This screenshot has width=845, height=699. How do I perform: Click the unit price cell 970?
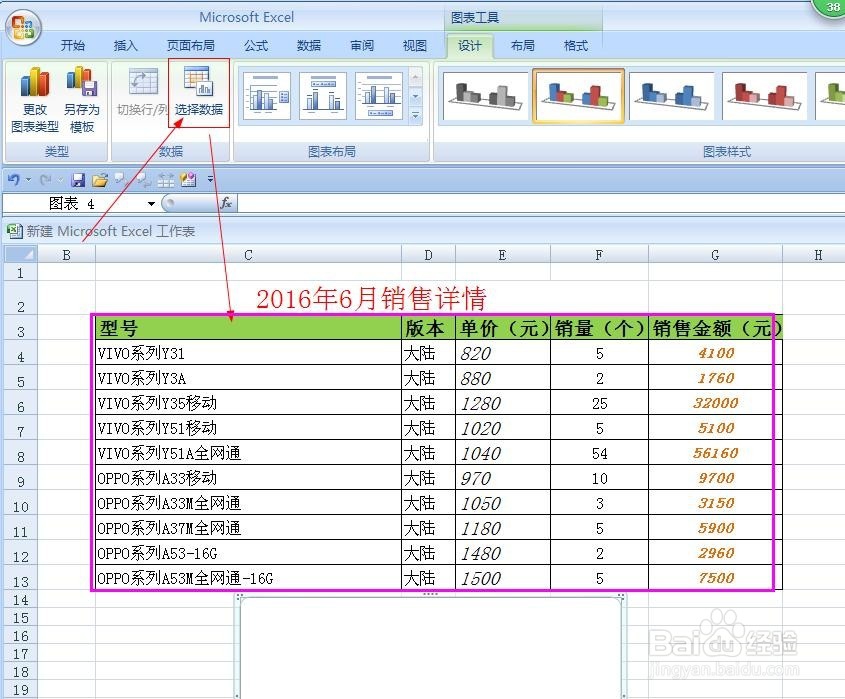(x=503, y=477)
